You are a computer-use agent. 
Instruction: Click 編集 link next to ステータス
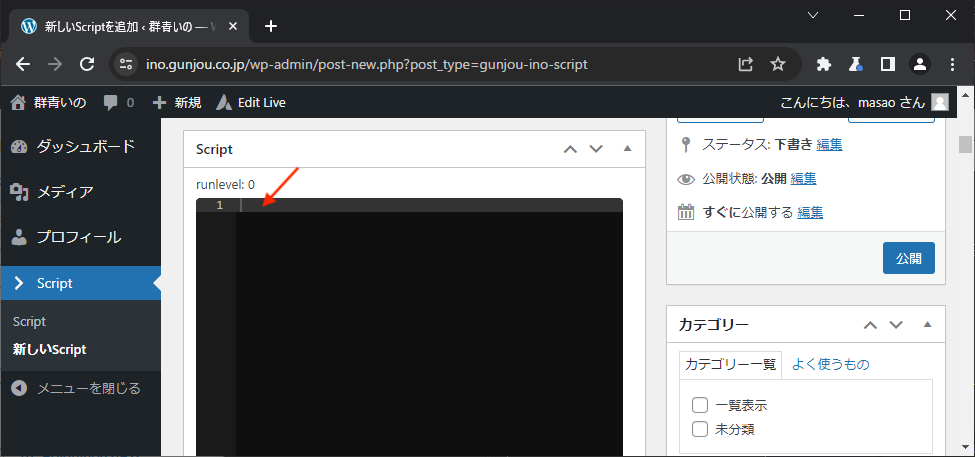pyautogui.click(x=829, y=144)
